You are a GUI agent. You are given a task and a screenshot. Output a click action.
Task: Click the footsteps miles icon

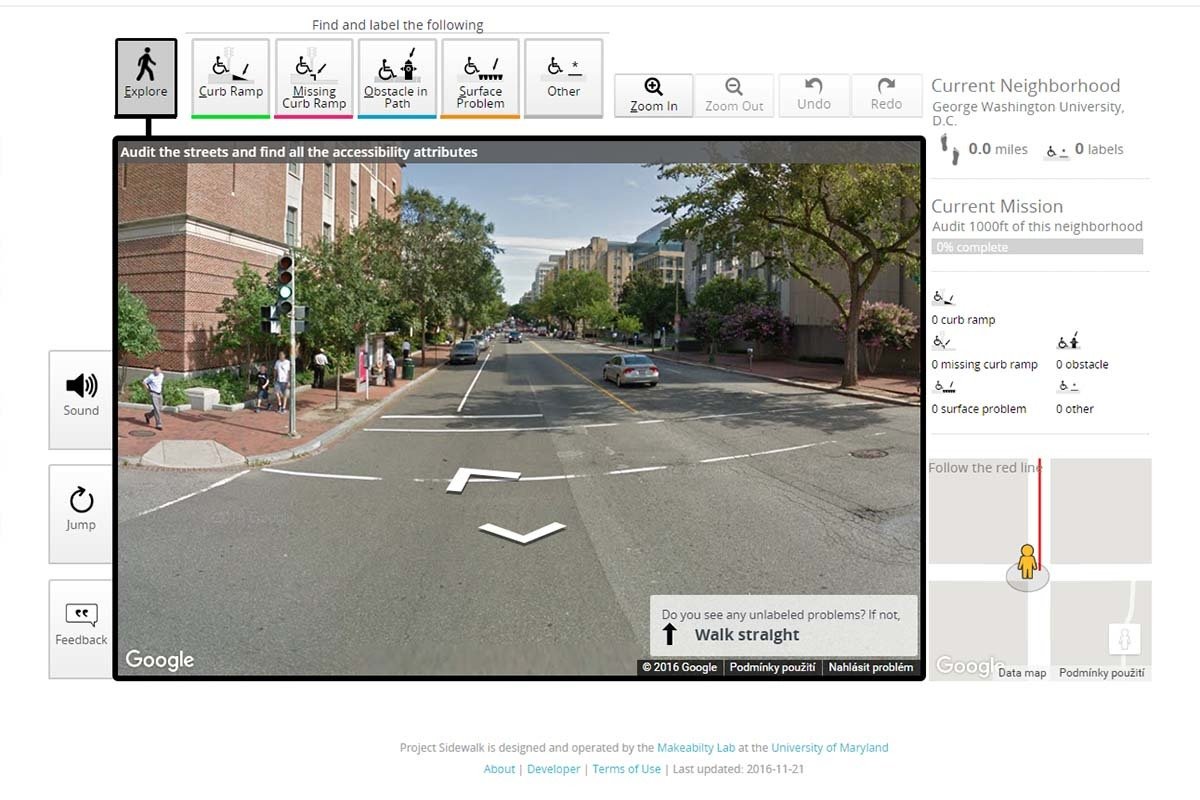point(949,150)
